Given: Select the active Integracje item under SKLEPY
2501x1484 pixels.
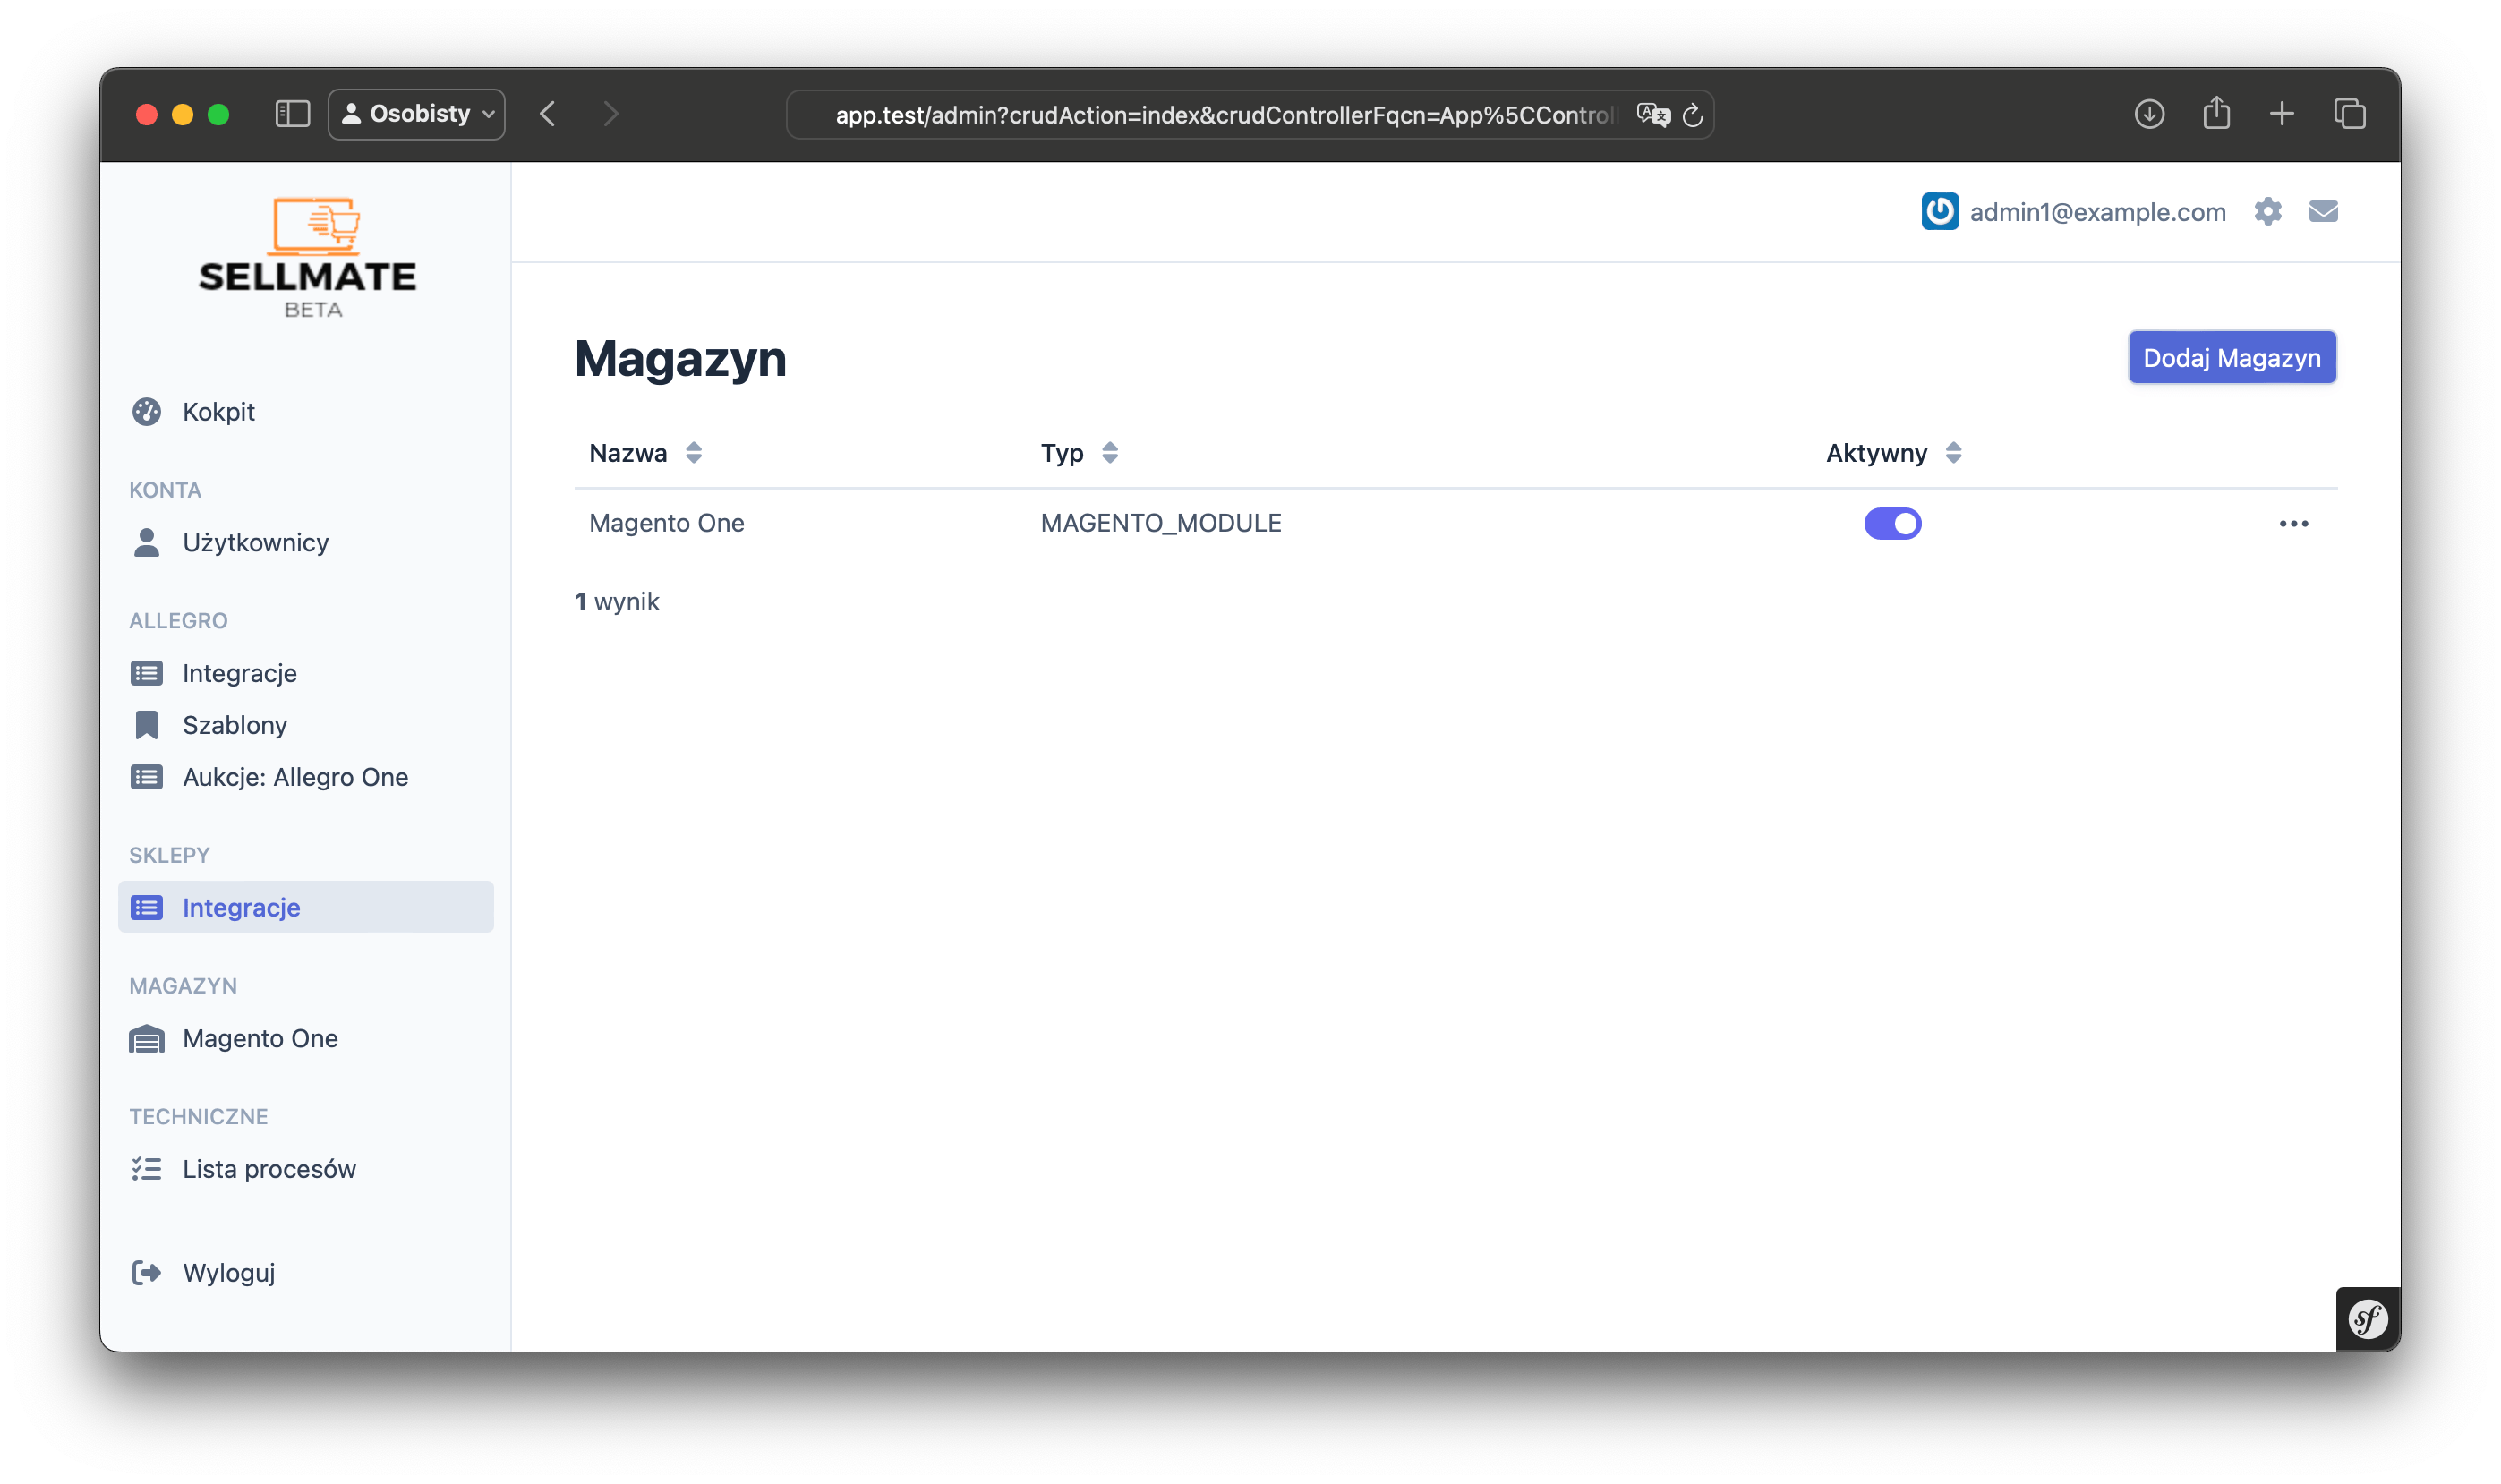Looking at the screenshot, I should coord(306,907).
